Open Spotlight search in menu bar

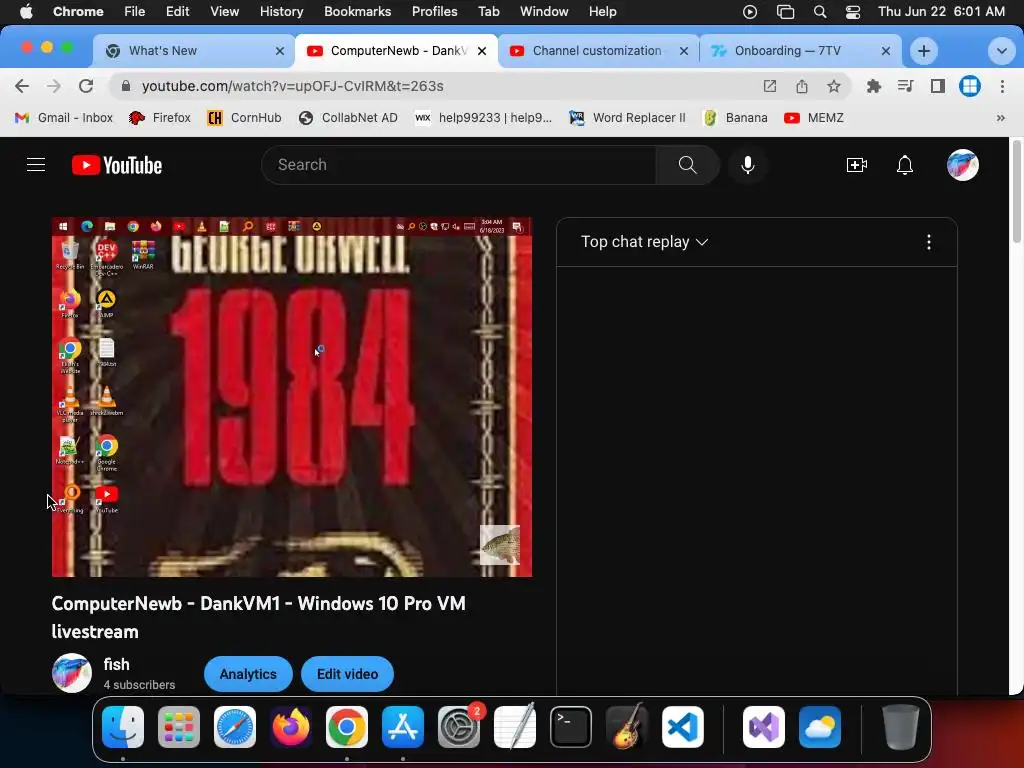tap(820, 12)
